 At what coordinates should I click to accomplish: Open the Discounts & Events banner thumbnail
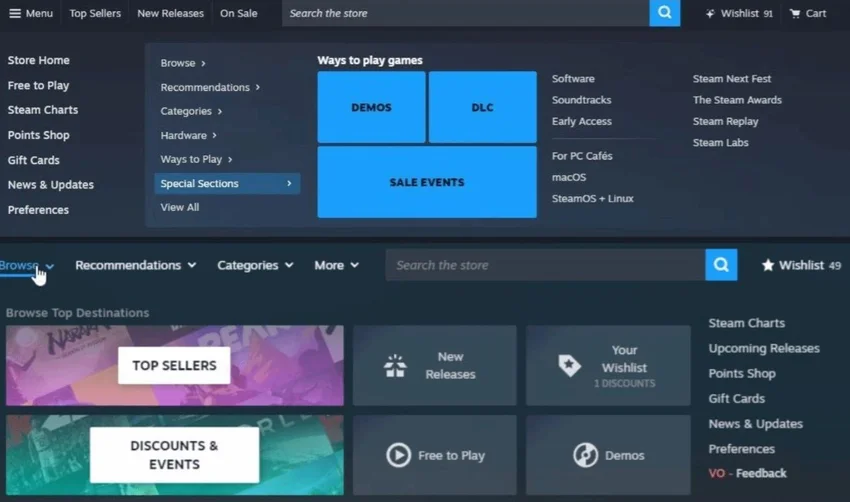174,455
